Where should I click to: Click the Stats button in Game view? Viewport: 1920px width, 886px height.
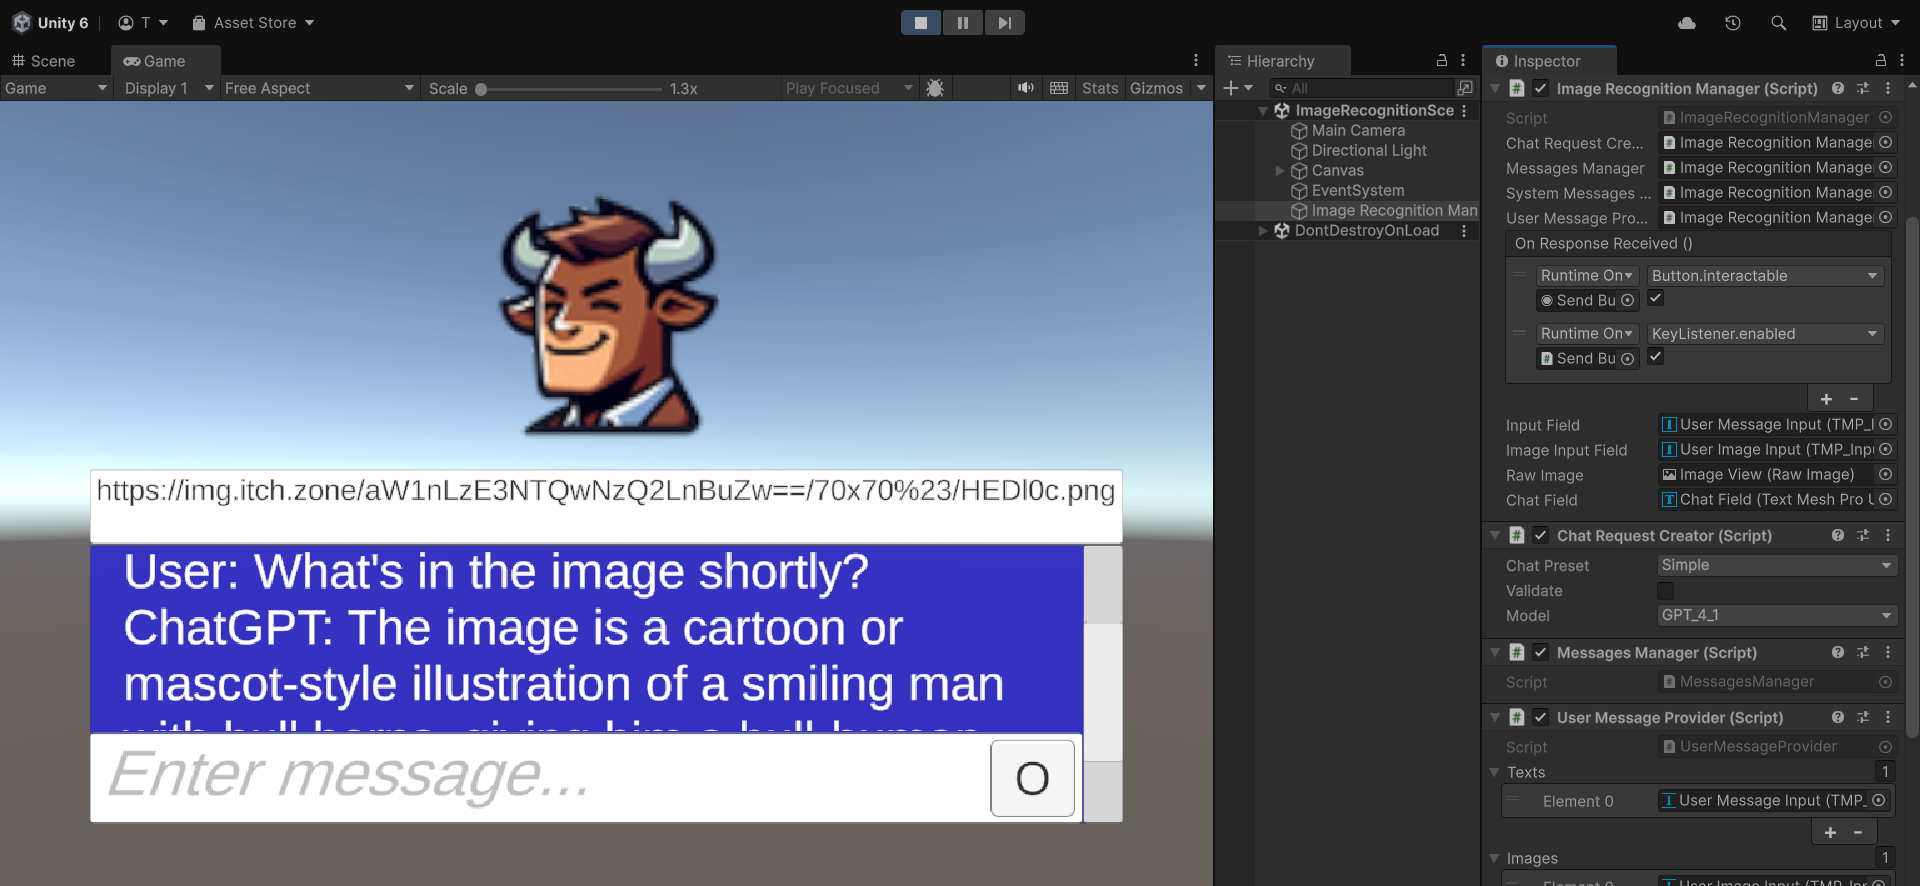tap(1099, 88)
